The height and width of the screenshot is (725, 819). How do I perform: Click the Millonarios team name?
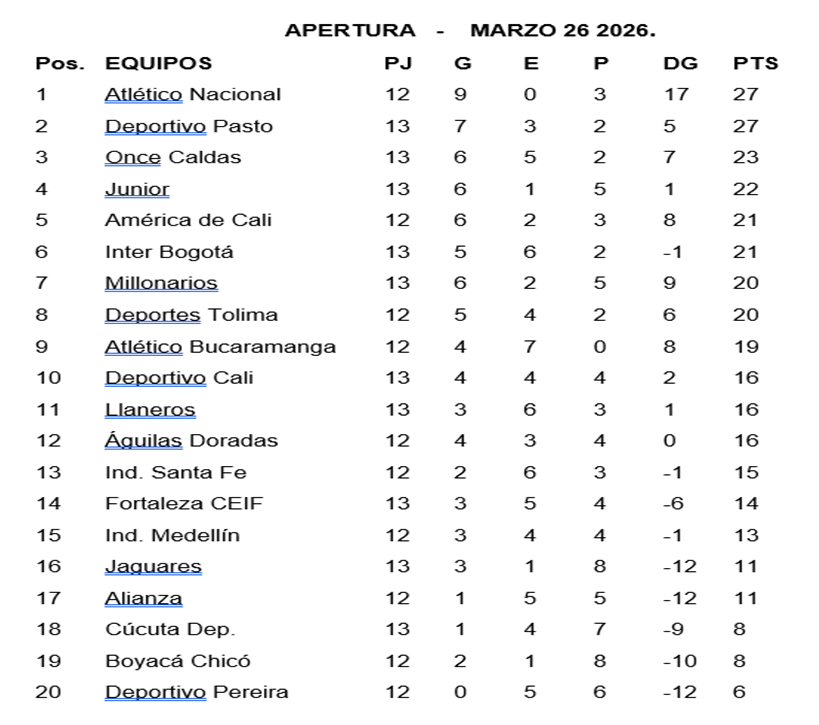(x=161, y=283)
